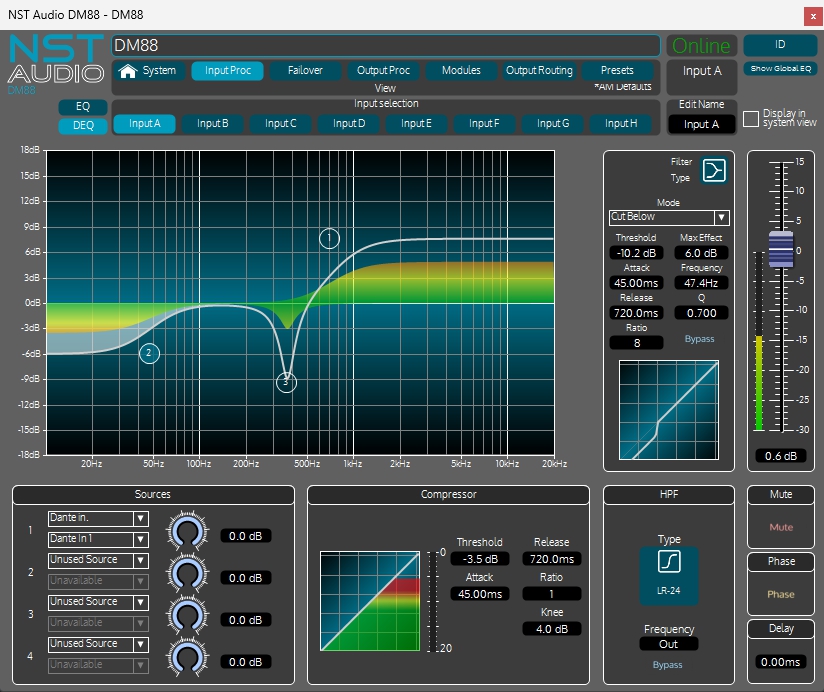Select Input G
824x692 pixels.
click(x=553, y=123)
